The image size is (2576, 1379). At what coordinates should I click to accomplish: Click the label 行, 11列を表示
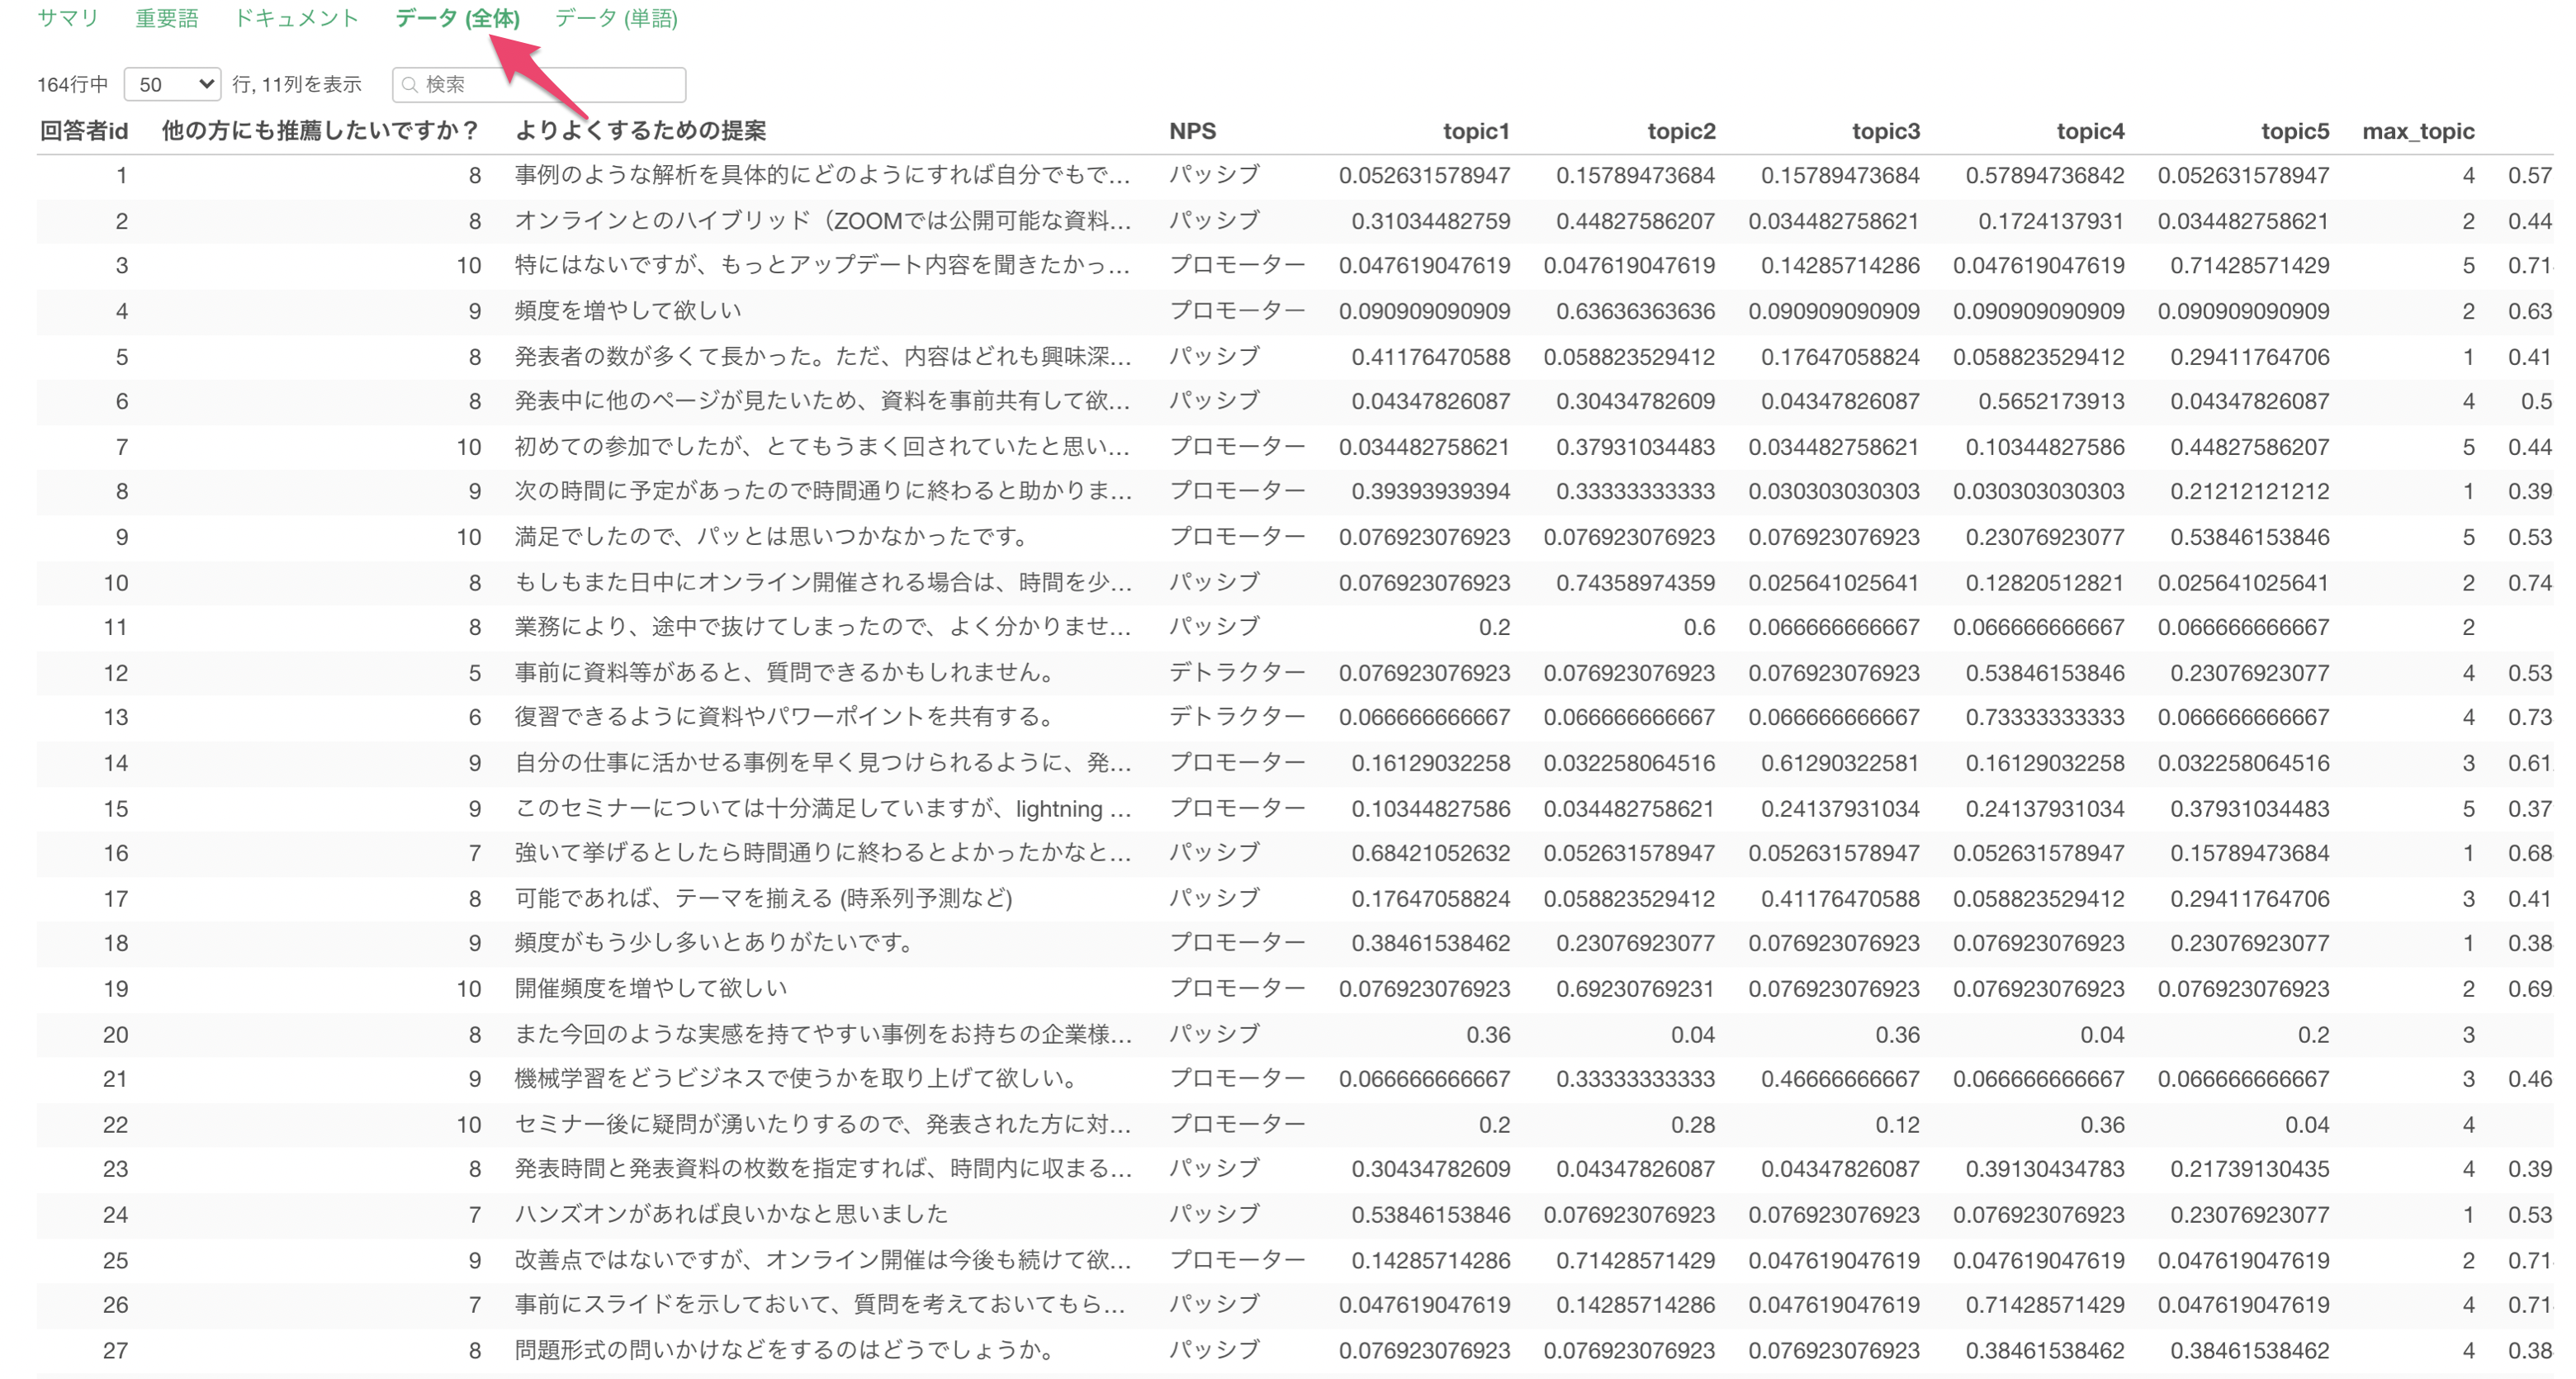pyautogui.click(x=297, y=84)
